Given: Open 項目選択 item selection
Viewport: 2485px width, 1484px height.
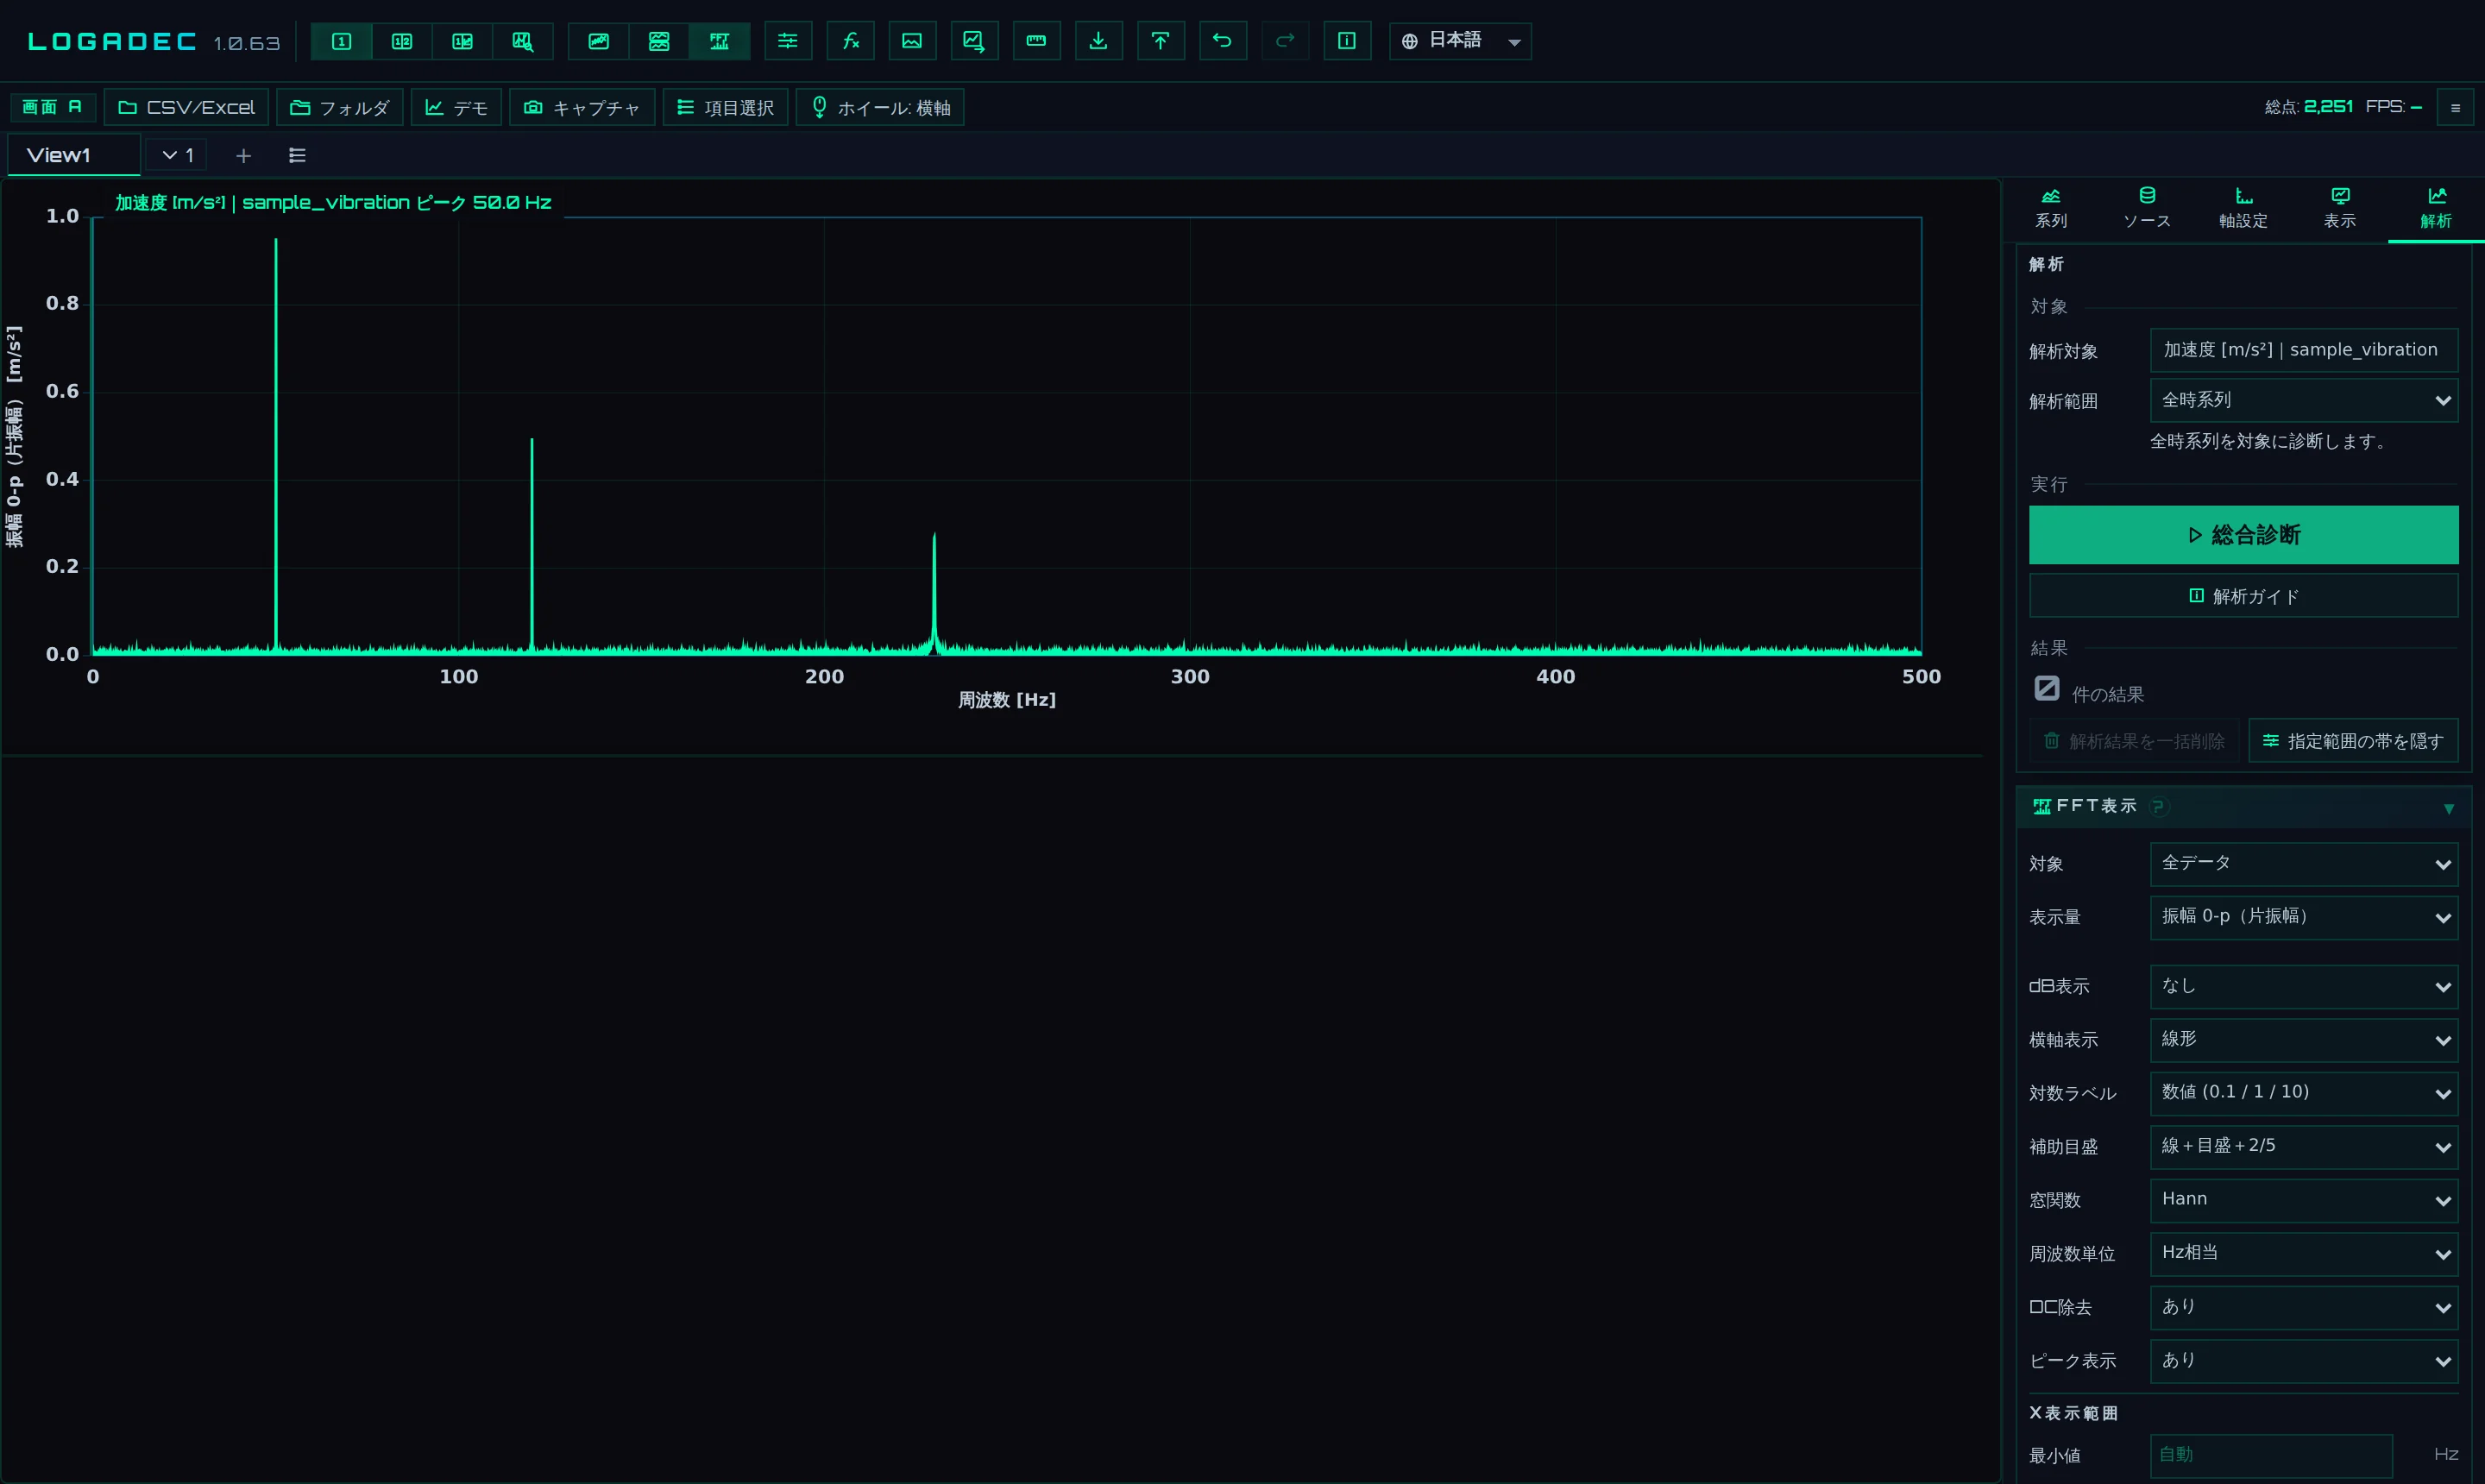Looking at the screenshot, I should (x=725, y=107).
